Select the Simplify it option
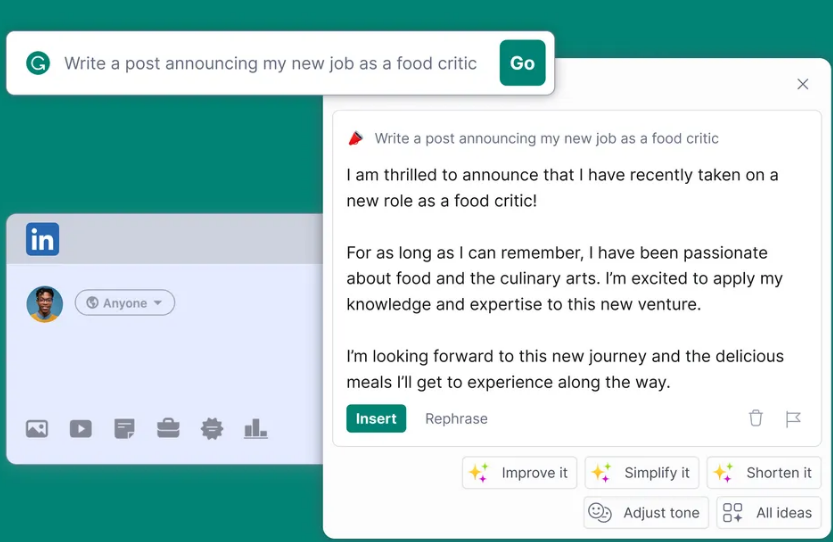Screen dimensions: 833x542 [641, 473]
